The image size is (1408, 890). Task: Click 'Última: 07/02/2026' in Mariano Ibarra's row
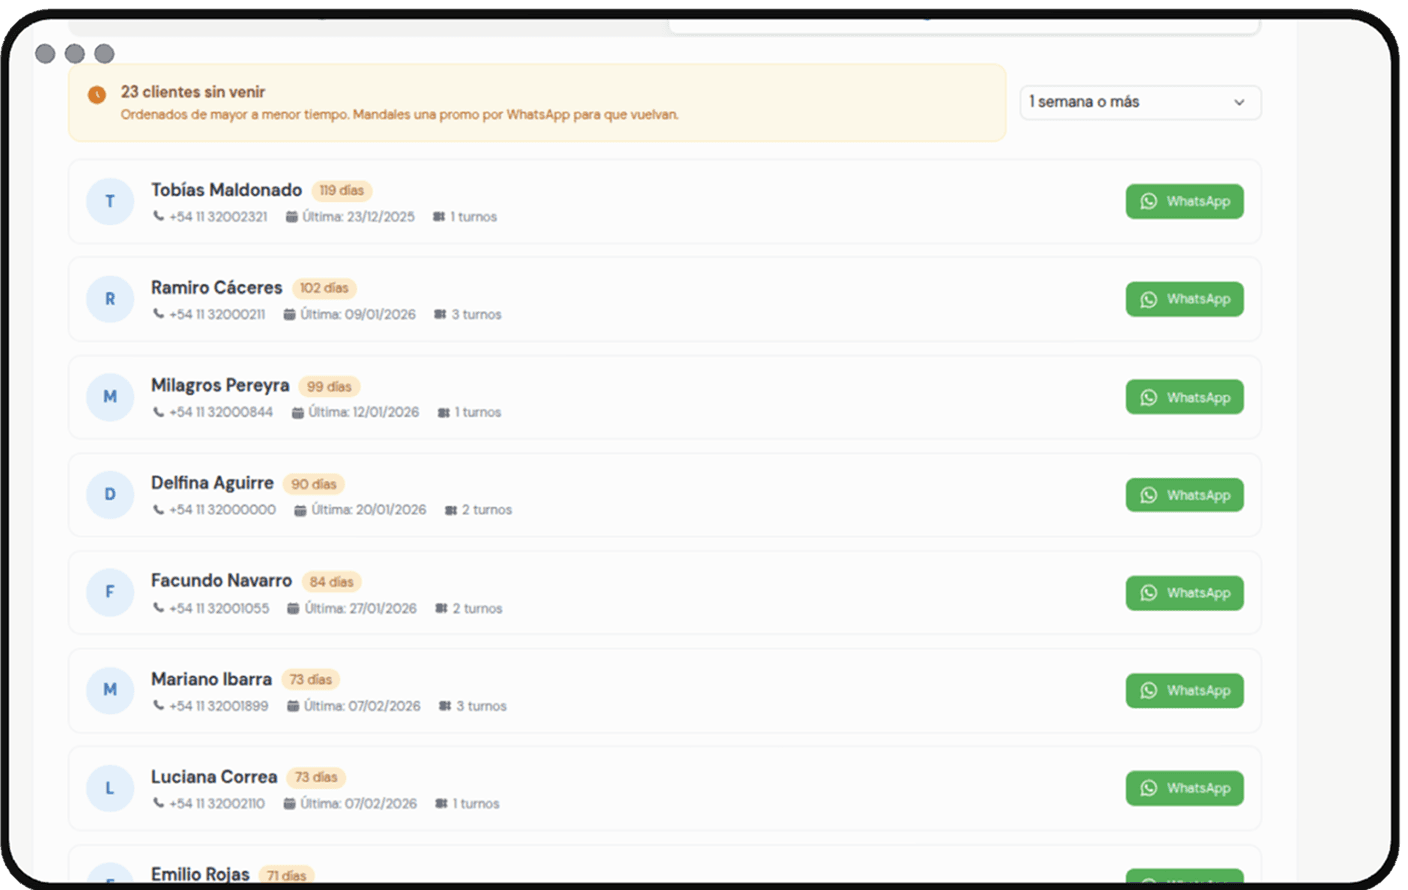click(362, 706)
